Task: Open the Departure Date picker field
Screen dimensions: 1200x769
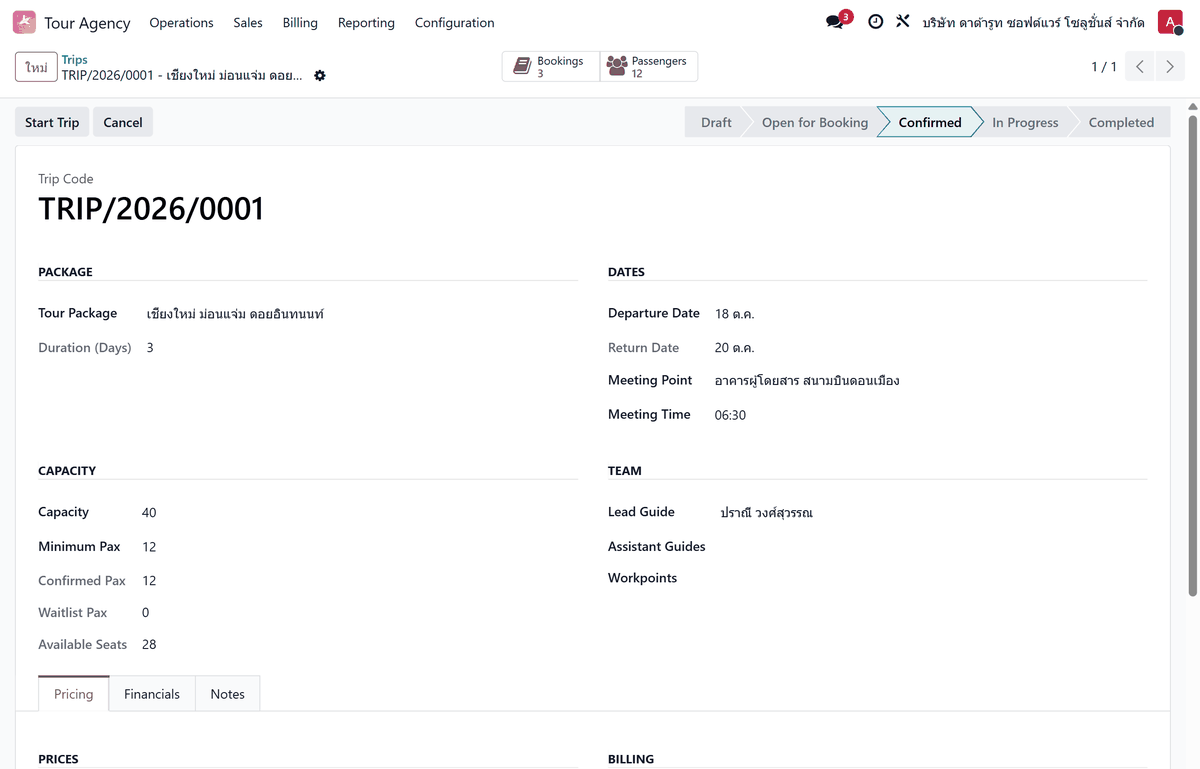Action: pyautogui.click(x=930, y=314)
